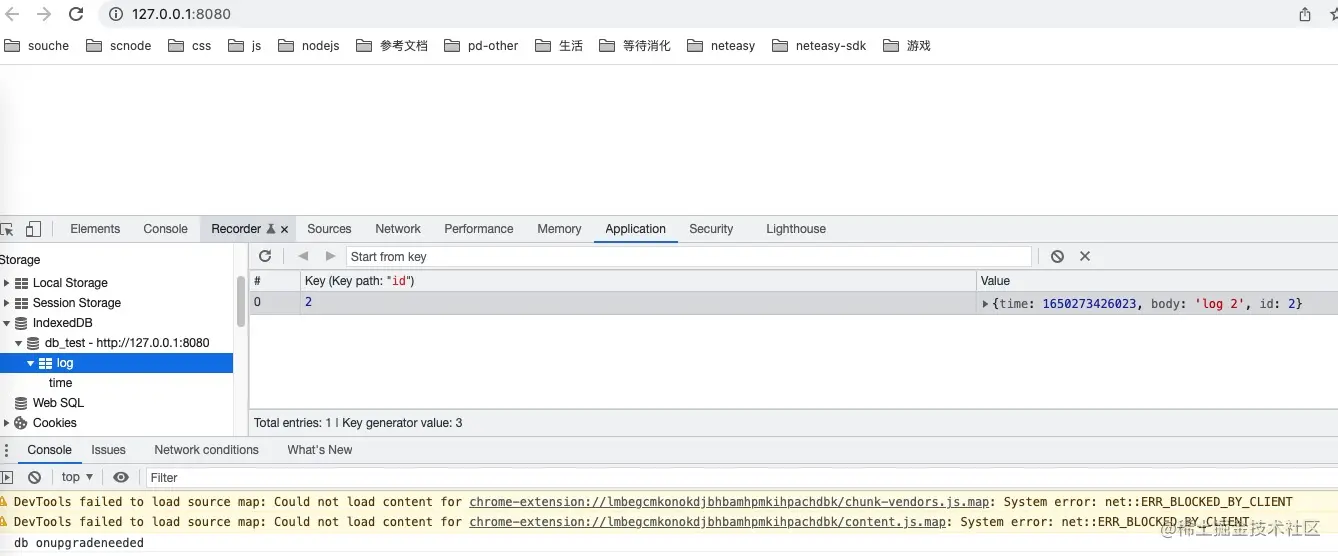This screenshot has height=556, width=1338.
Task: Expand Local Storage in the sidebar
Action: (6, 283)
